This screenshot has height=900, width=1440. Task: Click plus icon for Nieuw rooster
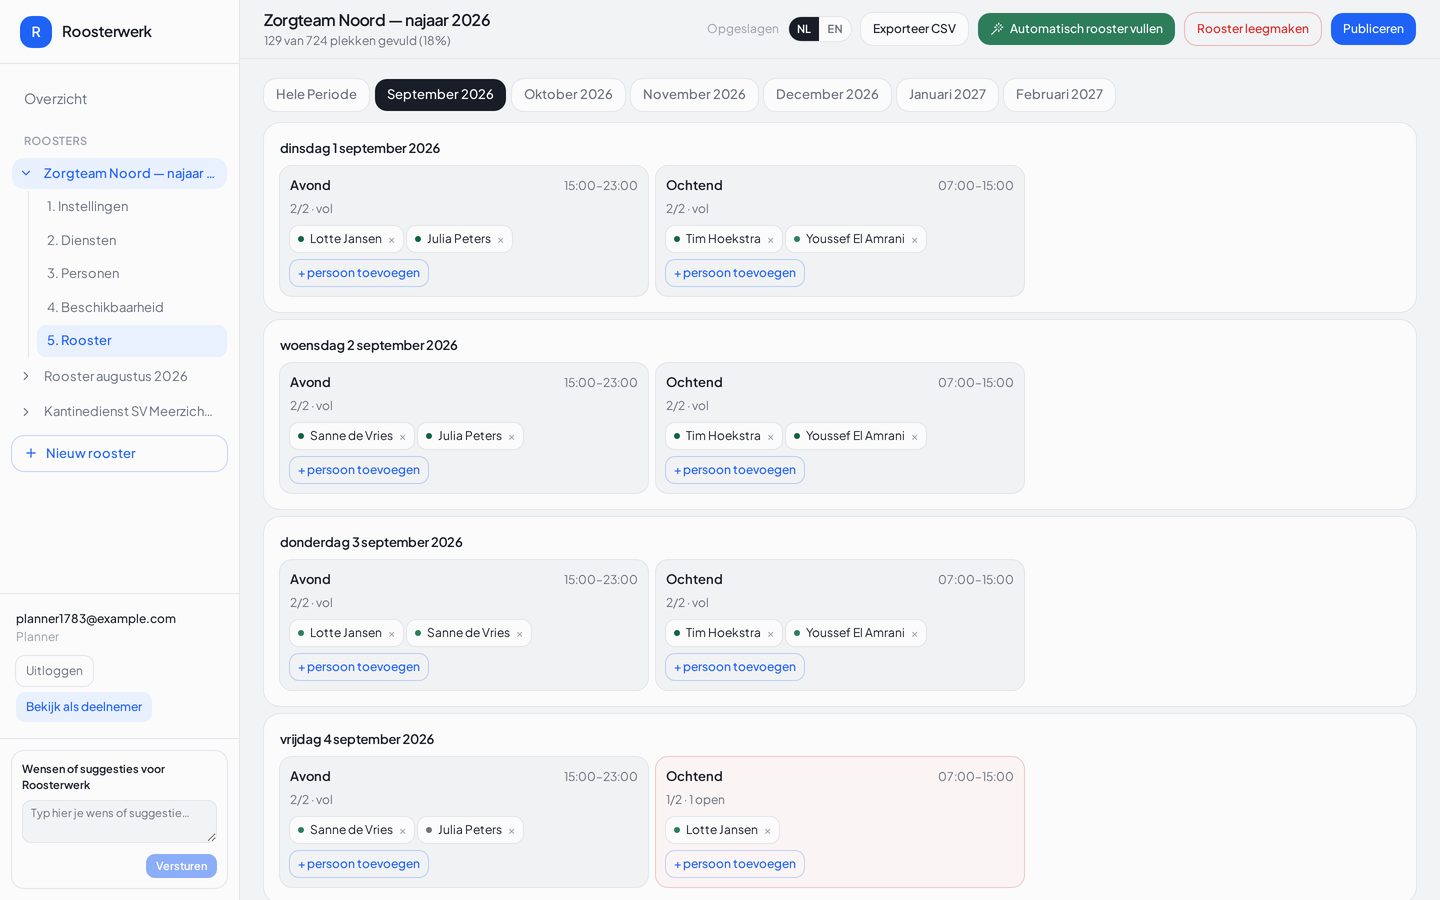[x=31, y=453]
